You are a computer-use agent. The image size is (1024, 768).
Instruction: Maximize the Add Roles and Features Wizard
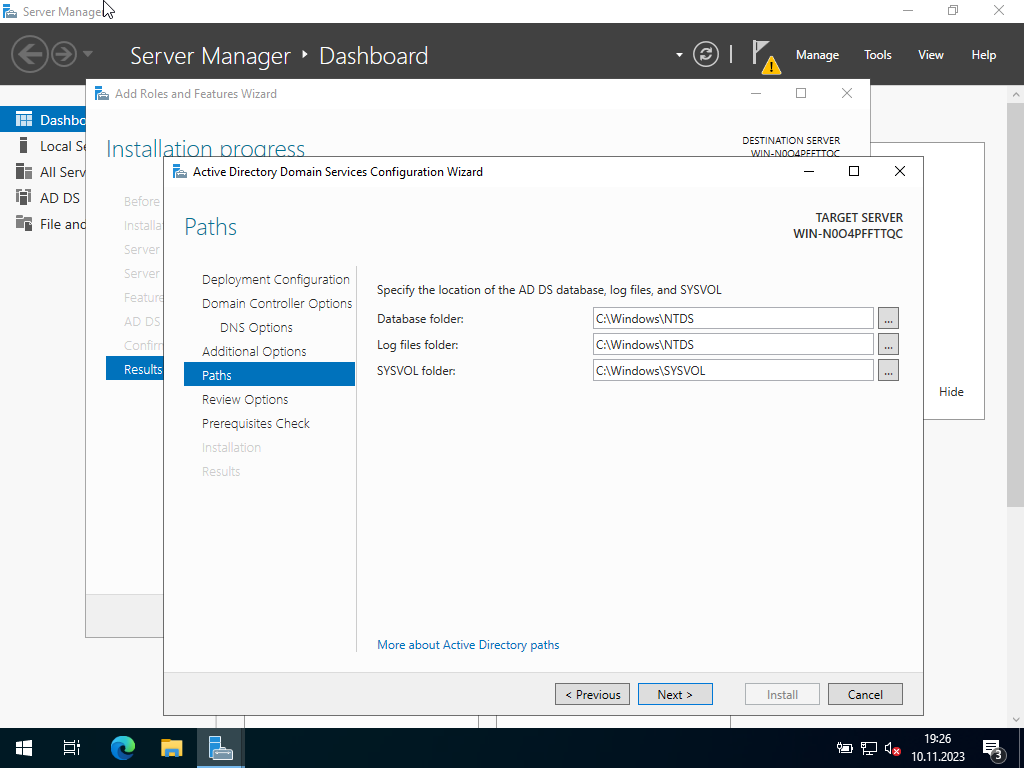tap(801, 93)
